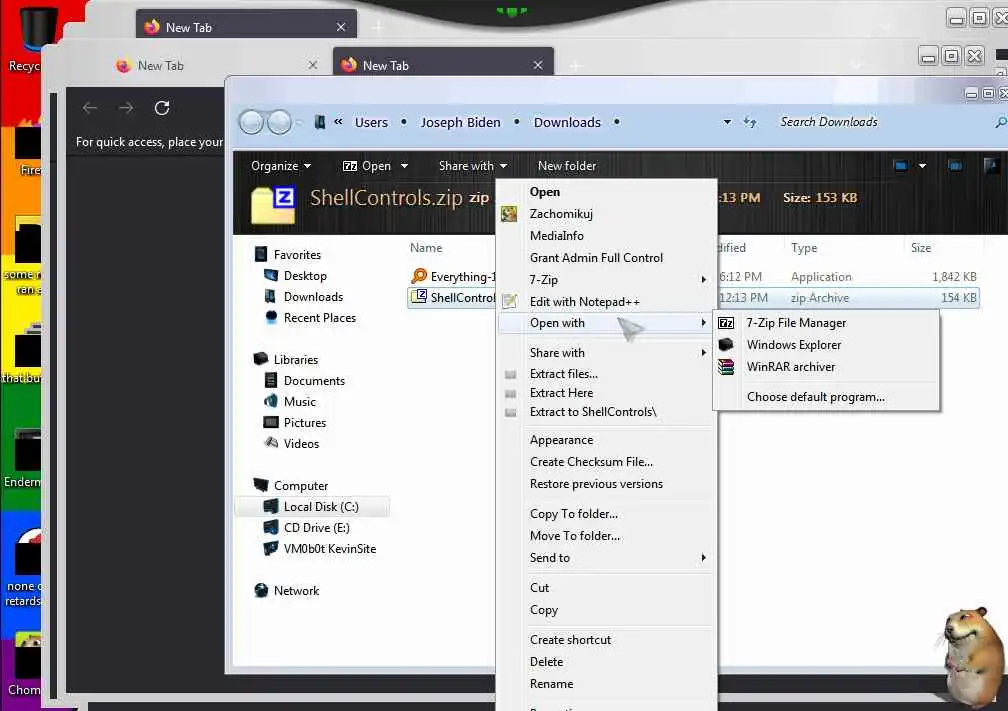1008x711 pixels.
Task: Choose Move To folder... entry
Action: (x=575, y=536)
